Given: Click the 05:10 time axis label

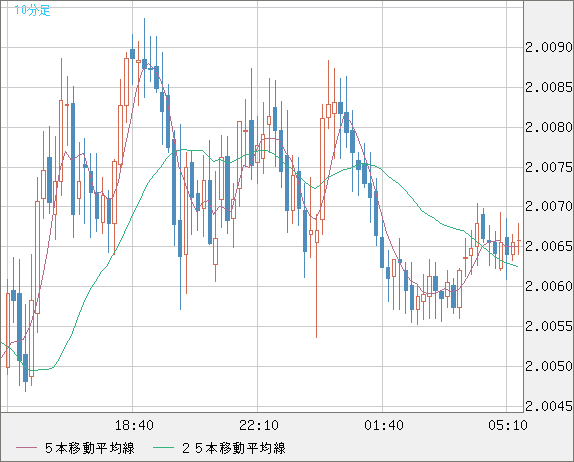Looking at the screenshot, I should 508,425.
